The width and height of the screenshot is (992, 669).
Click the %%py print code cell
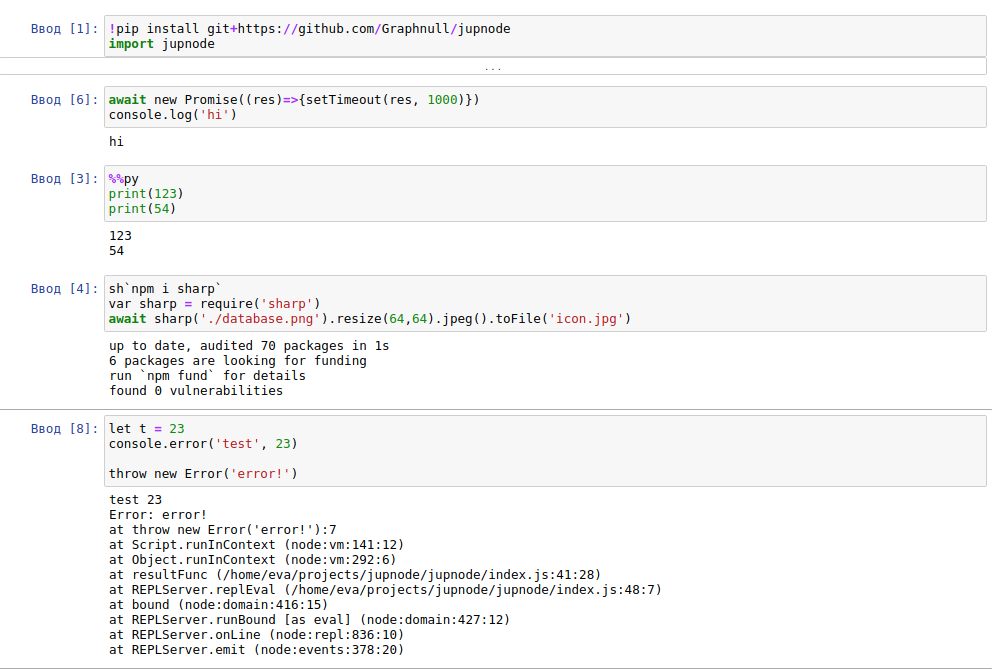pos(545,194)
